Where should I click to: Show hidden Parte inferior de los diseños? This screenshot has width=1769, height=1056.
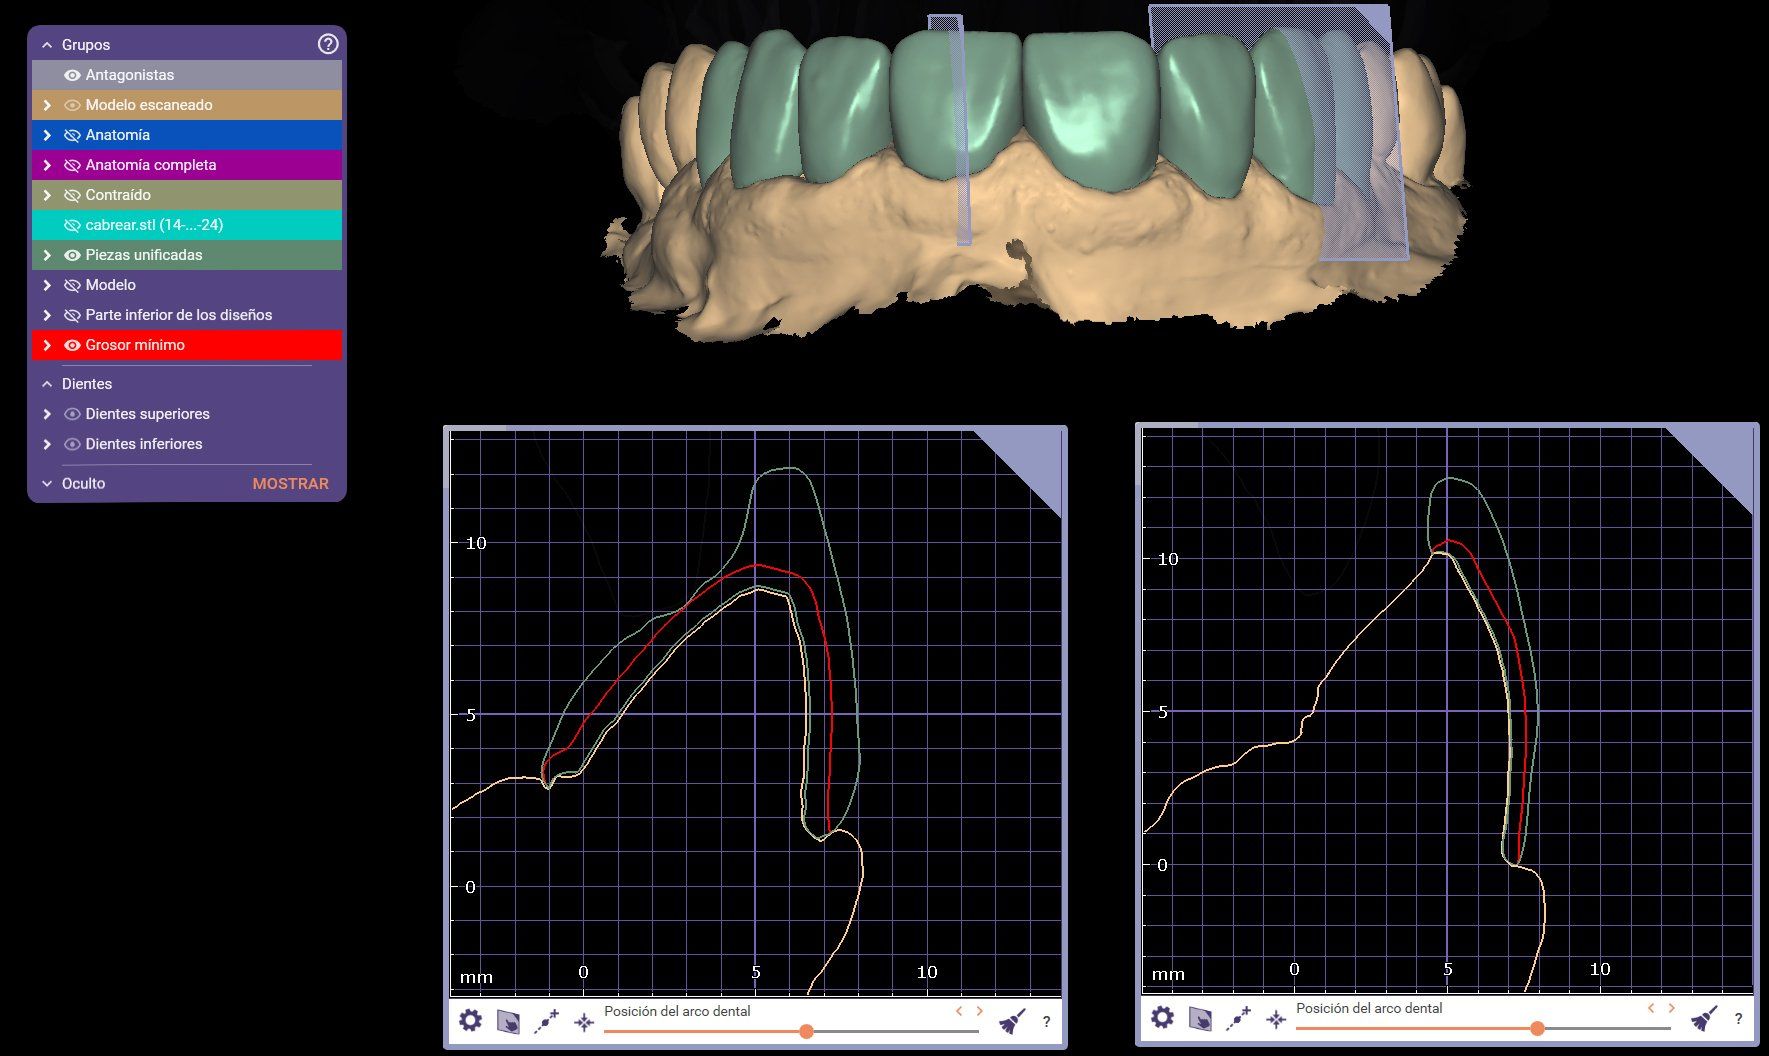tap(72, 315)
